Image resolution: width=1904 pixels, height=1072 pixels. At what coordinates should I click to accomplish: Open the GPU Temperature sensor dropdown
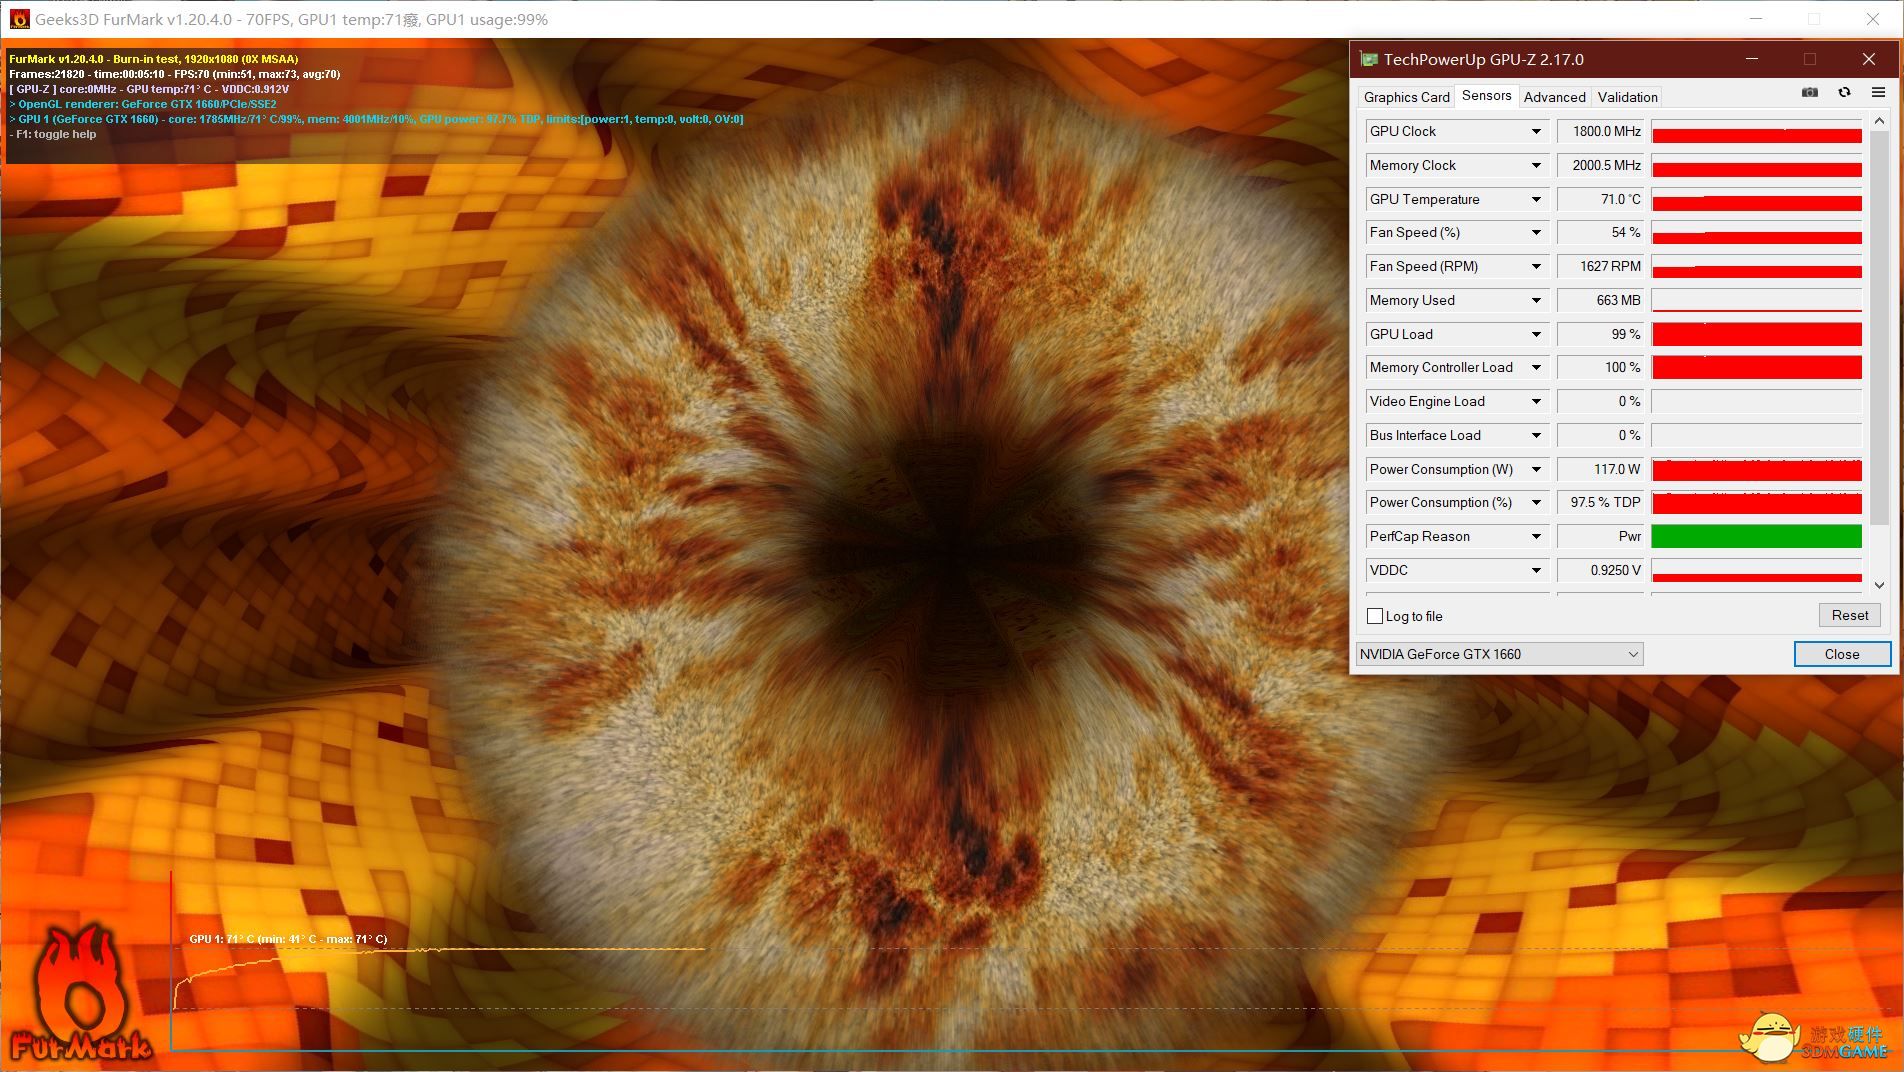[x=1536, y=199]
